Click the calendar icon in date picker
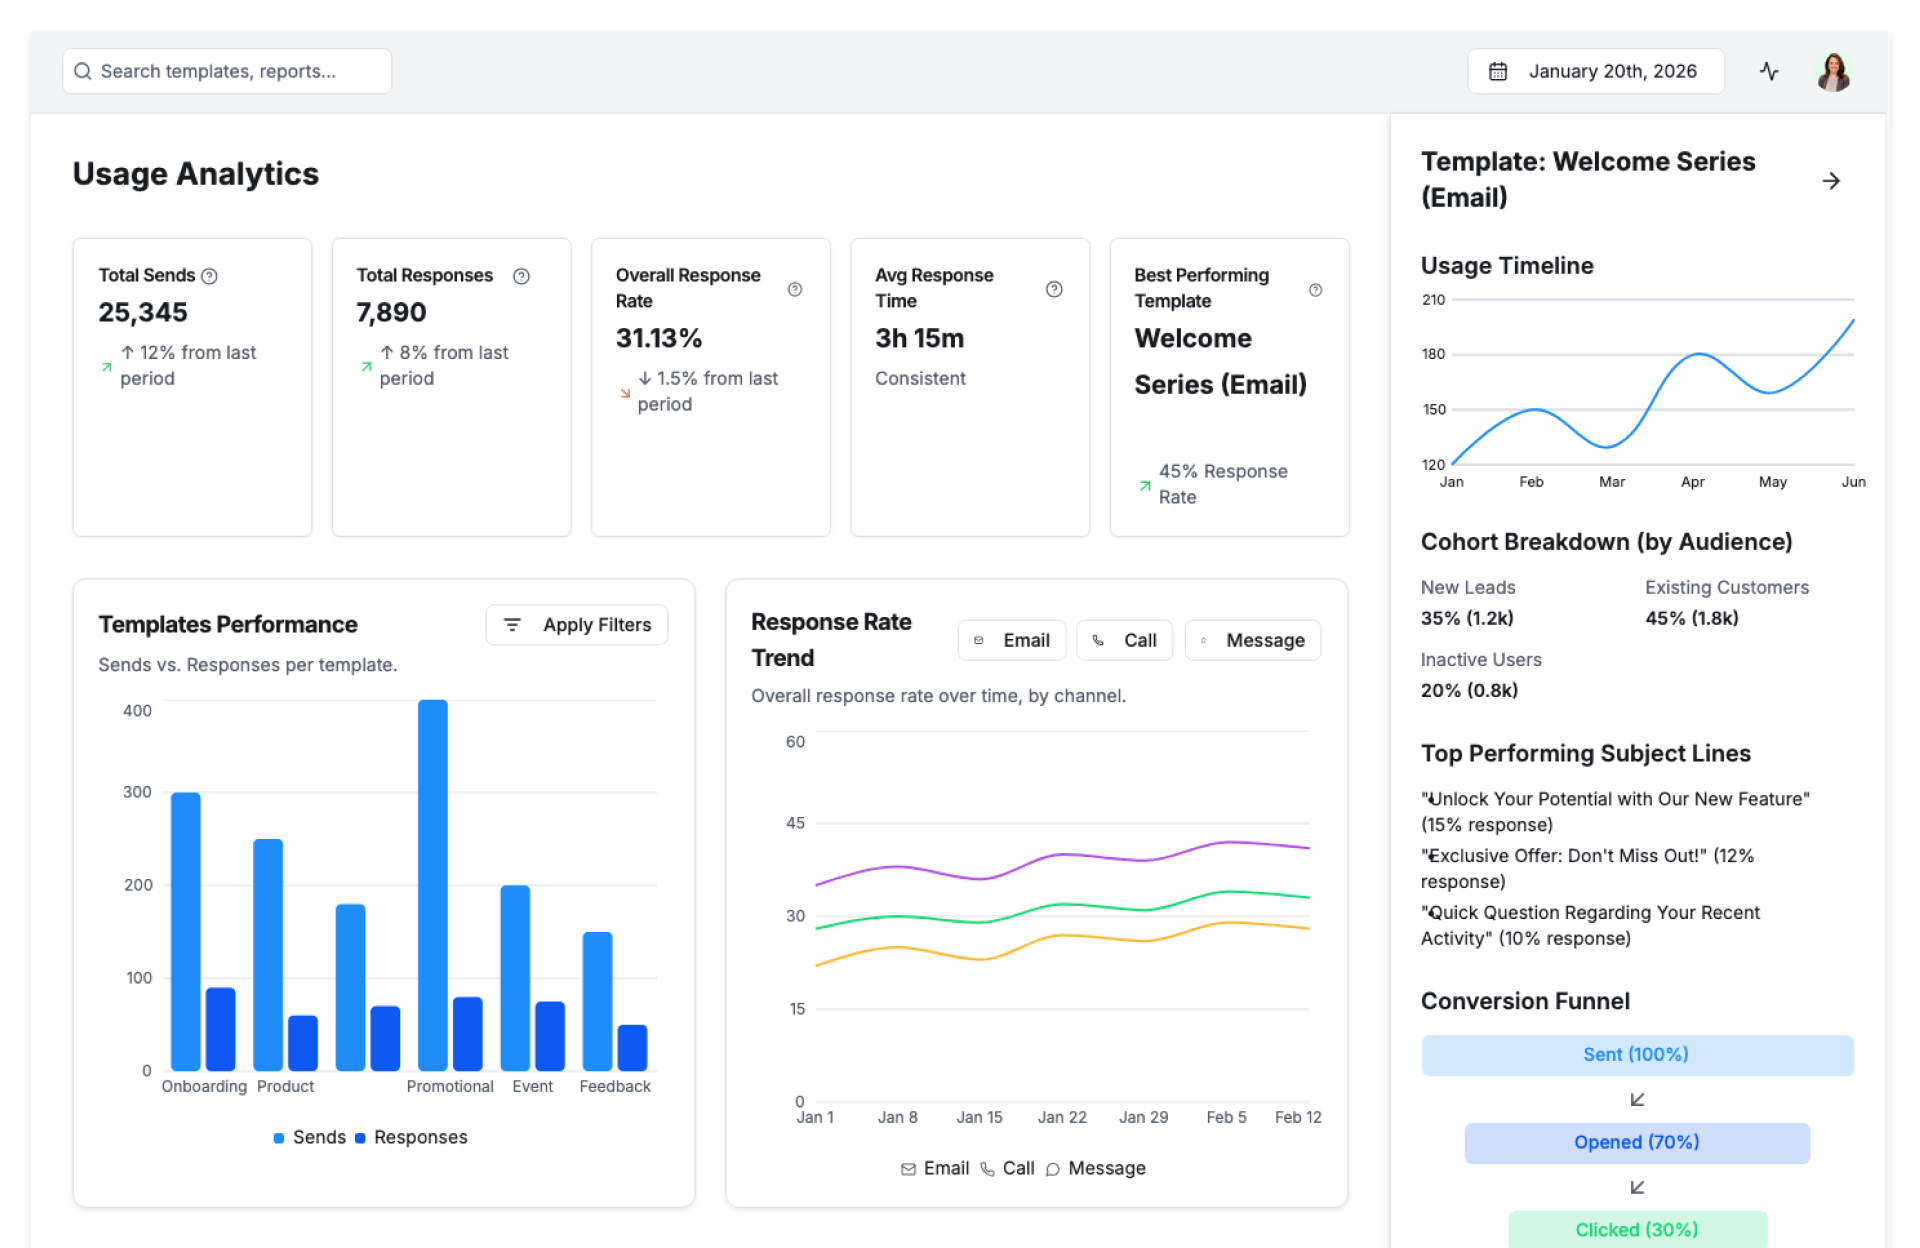 pos(1498,72)
